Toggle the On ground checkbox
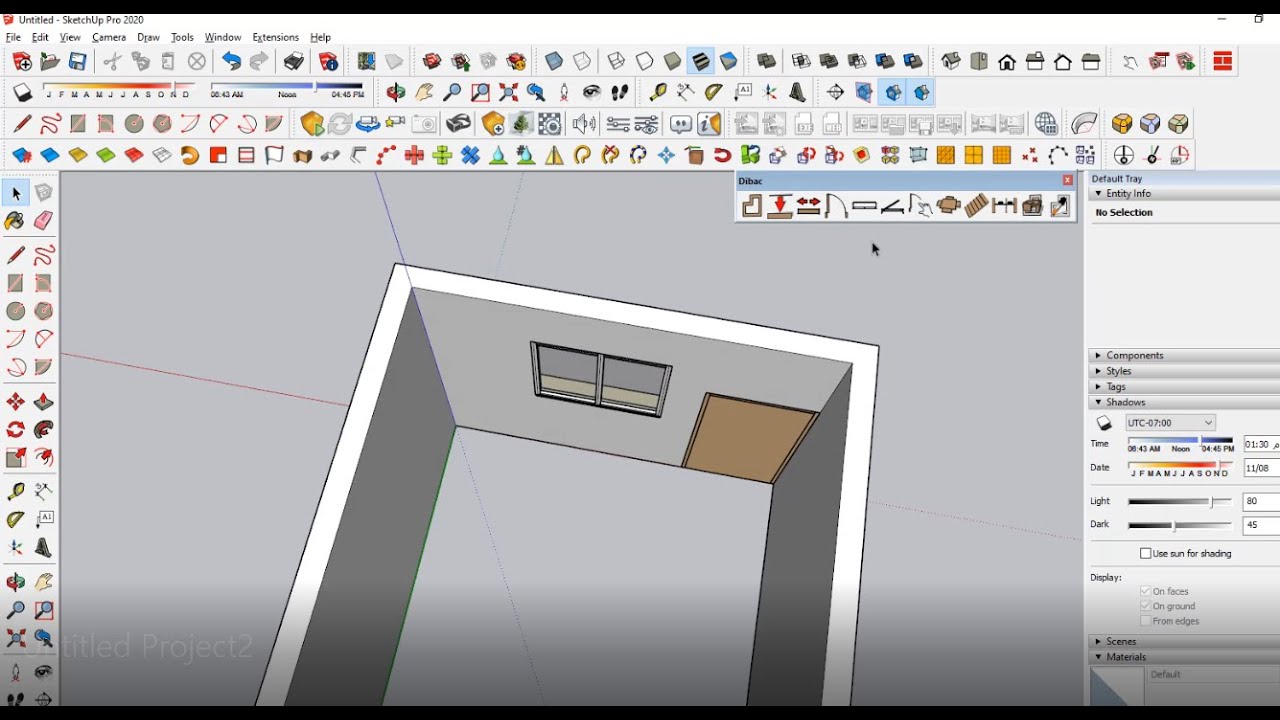 pyautogui.click(x=1146, y=606)
